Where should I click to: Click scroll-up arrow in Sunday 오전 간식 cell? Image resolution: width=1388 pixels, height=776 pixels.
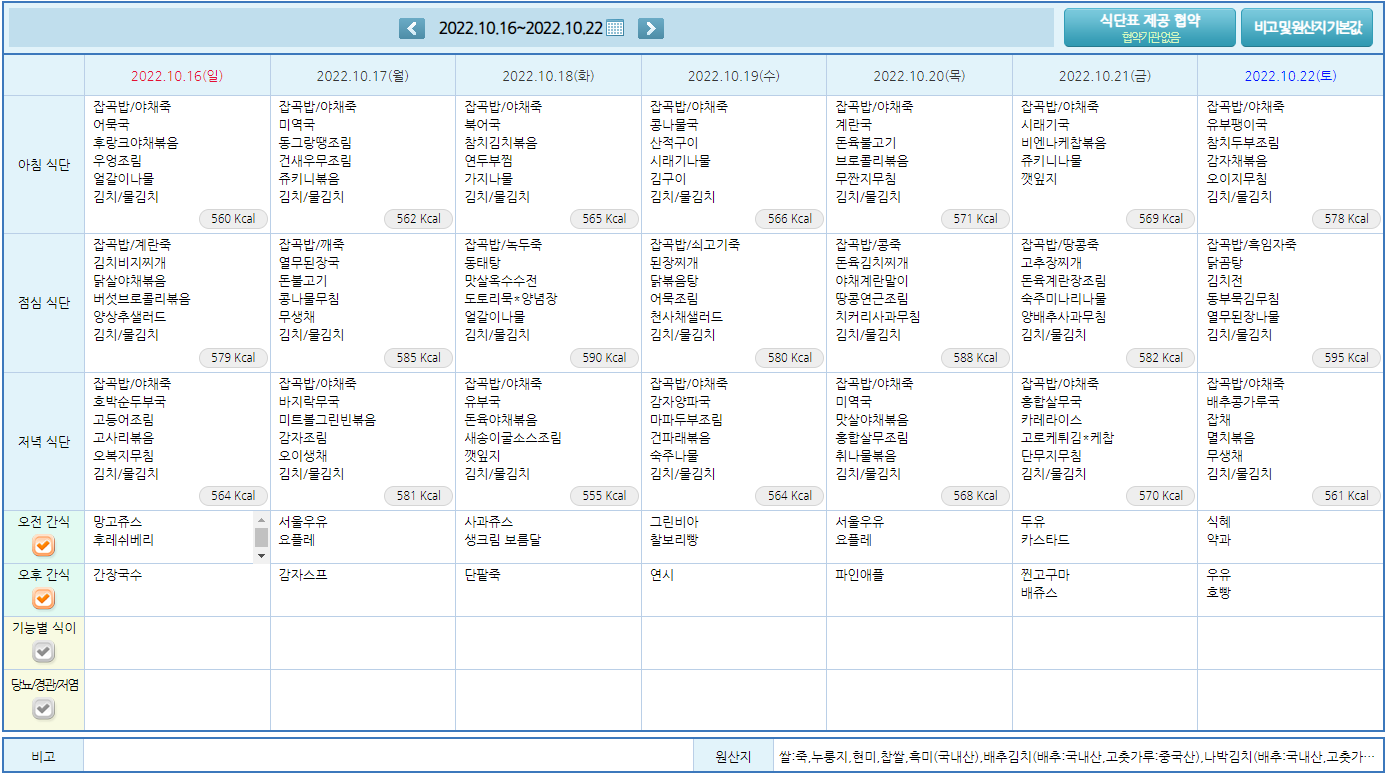tap(262, 520)
